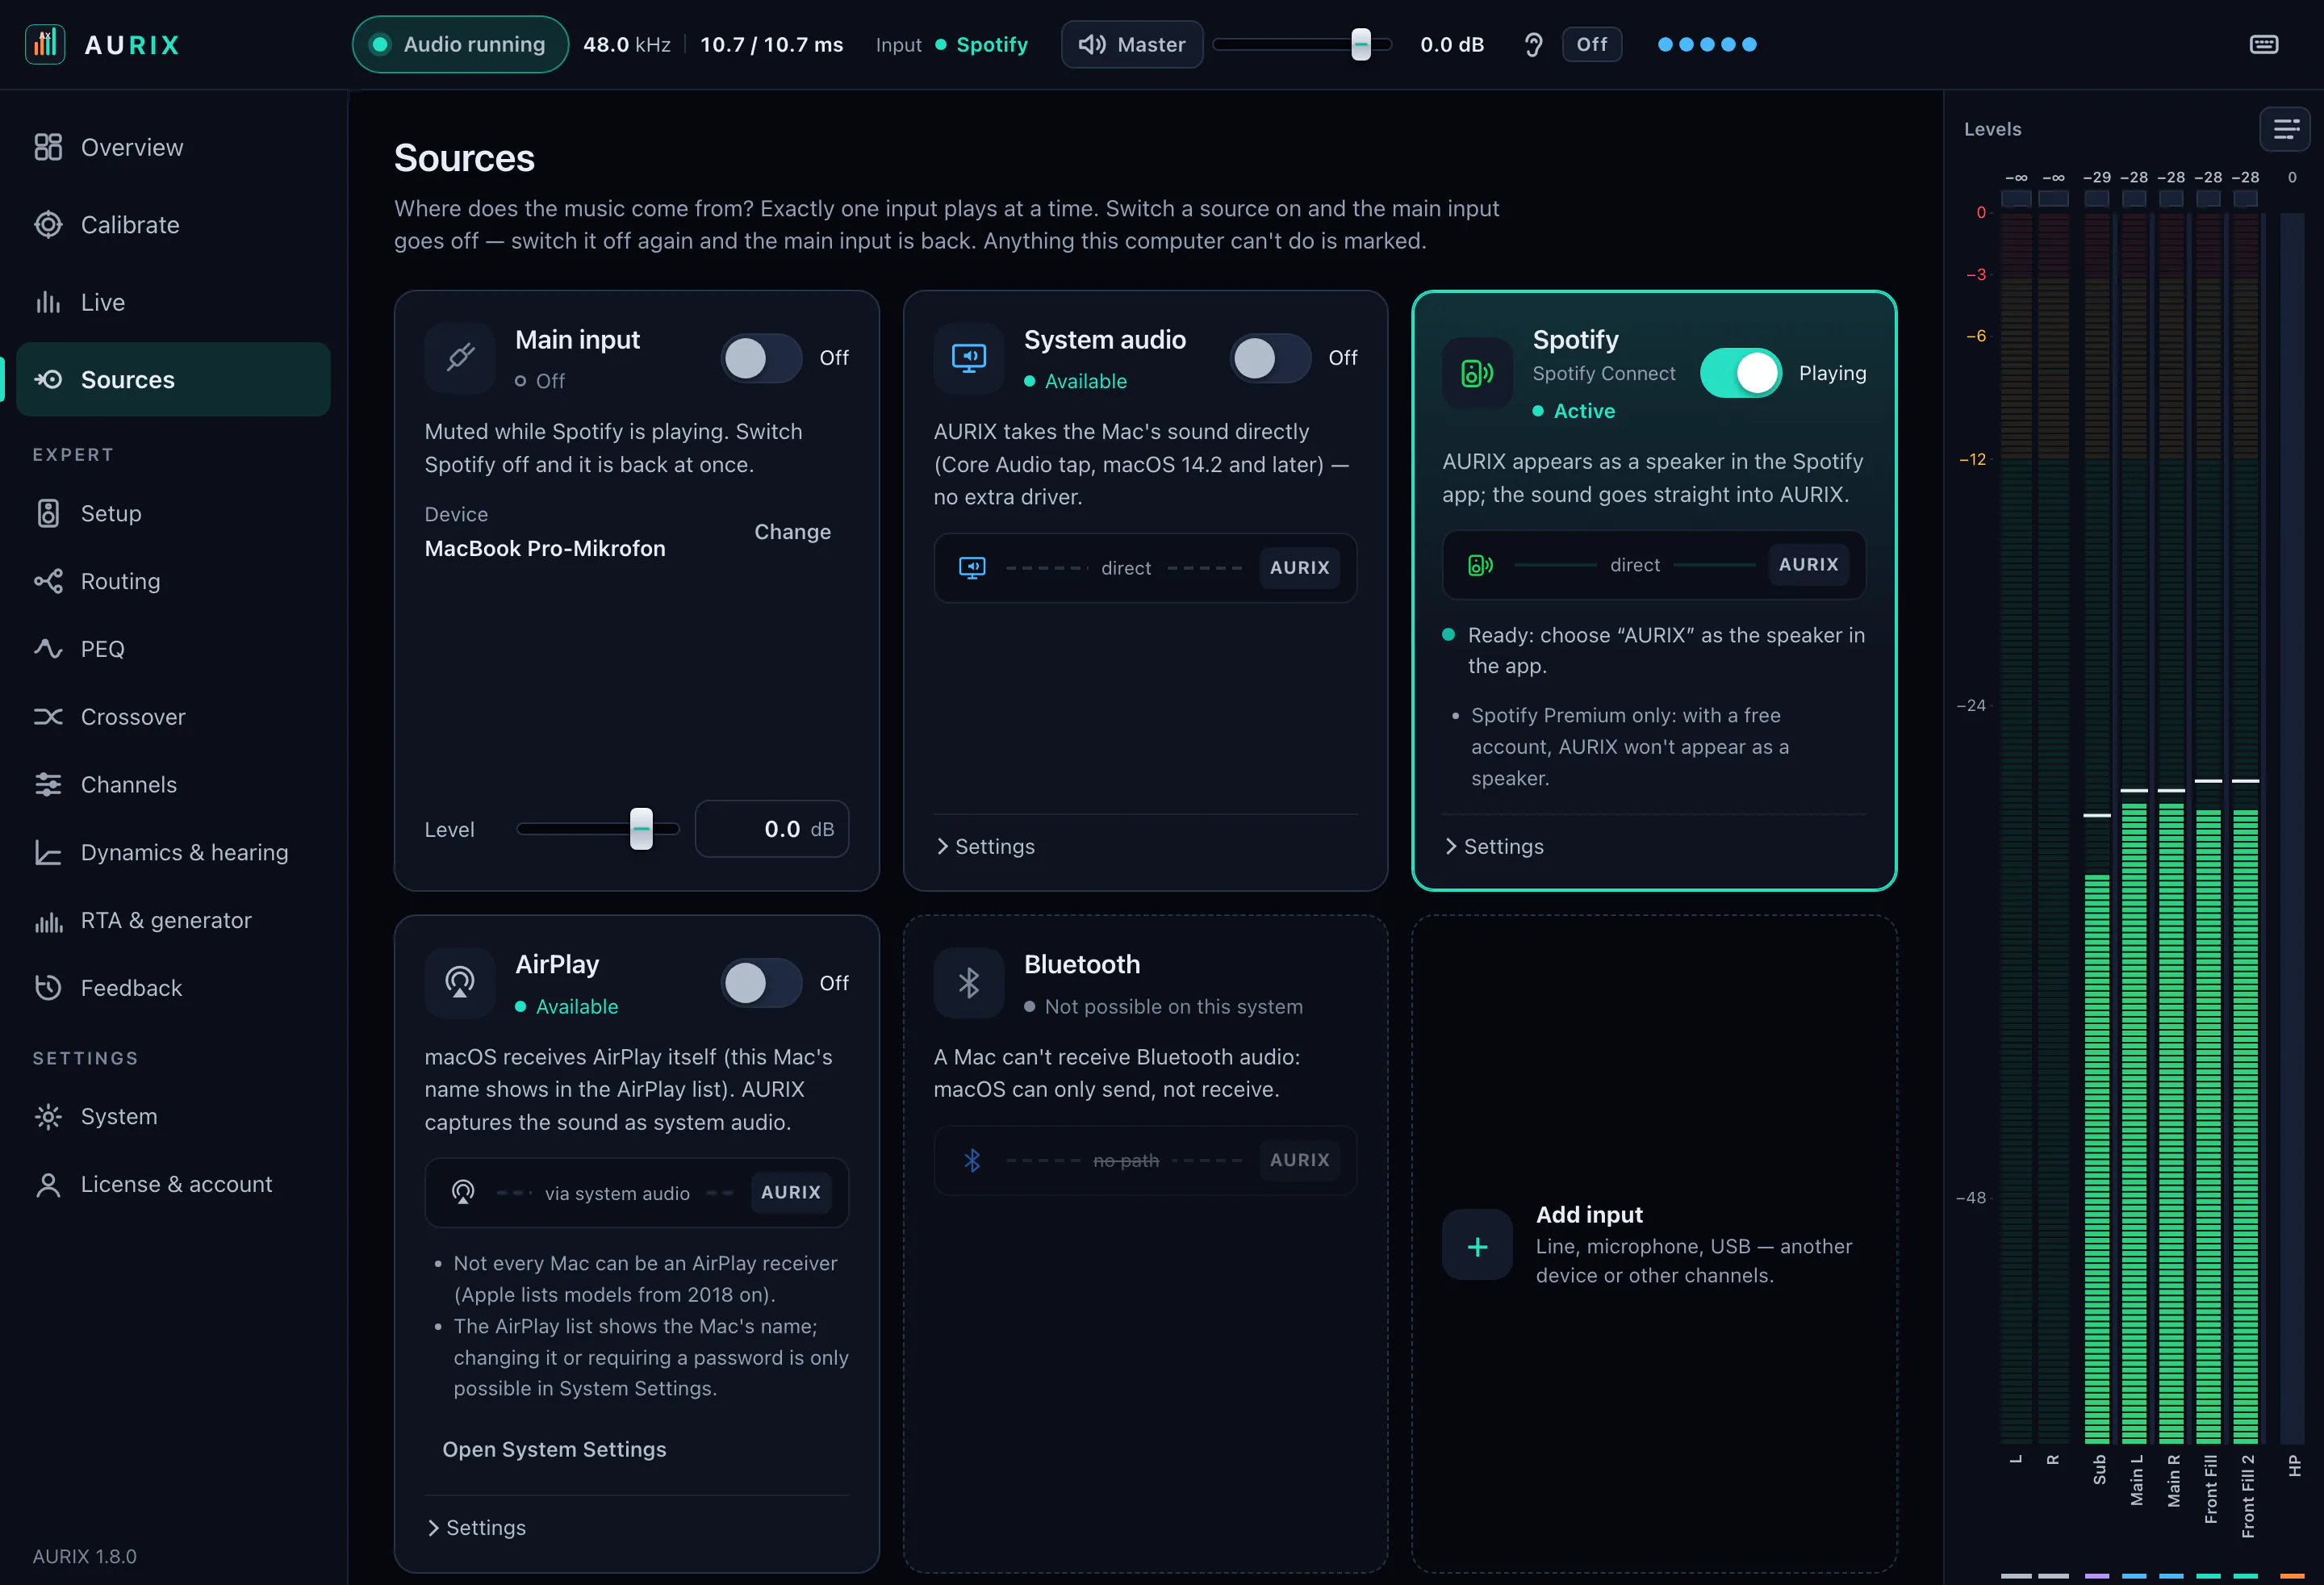The height and width of the screenshot is (1585, 2324).
Task: Open the Master output selector
Action: click(1132, 44)
